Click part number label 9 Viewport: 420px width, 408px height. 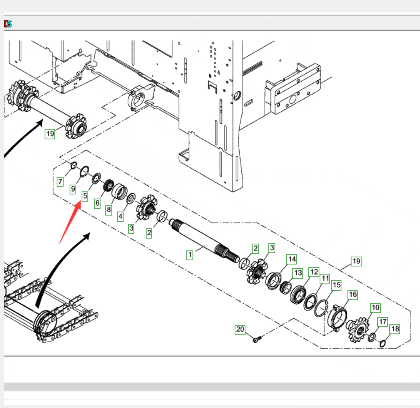pyautogui.click(x=73, y=189)
